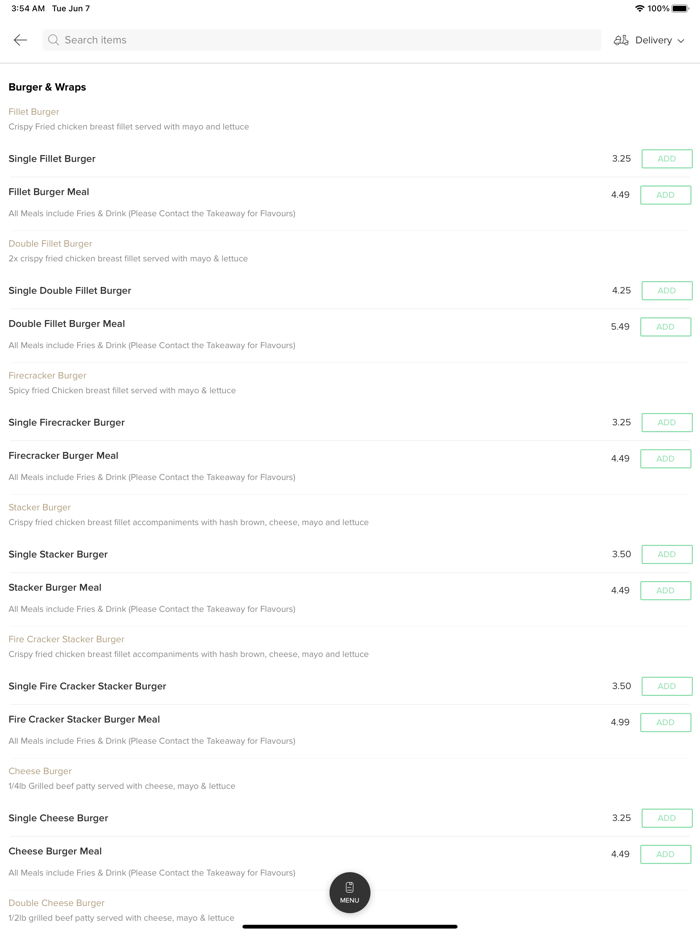Image resolution: width=700 pixels, height=934 pixels.
Task: Add Single Cheese Burger to order
Action: pos(666,819)
